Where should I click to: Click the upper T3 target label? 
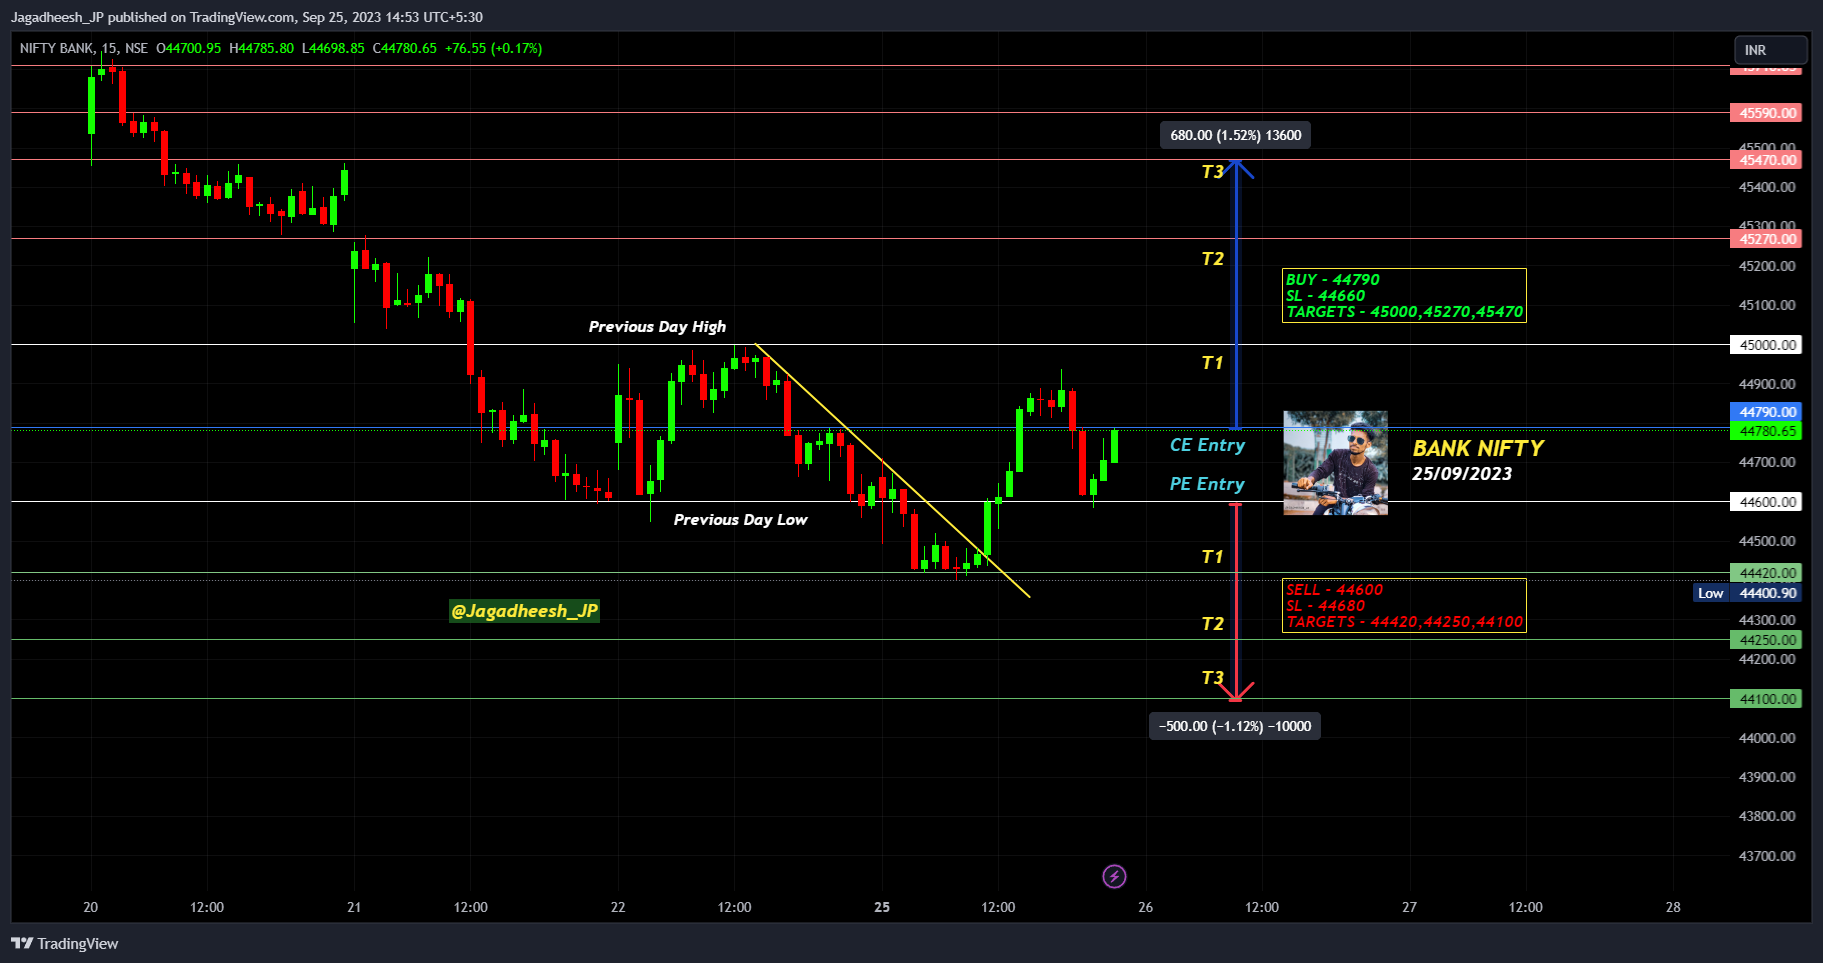1212,172
